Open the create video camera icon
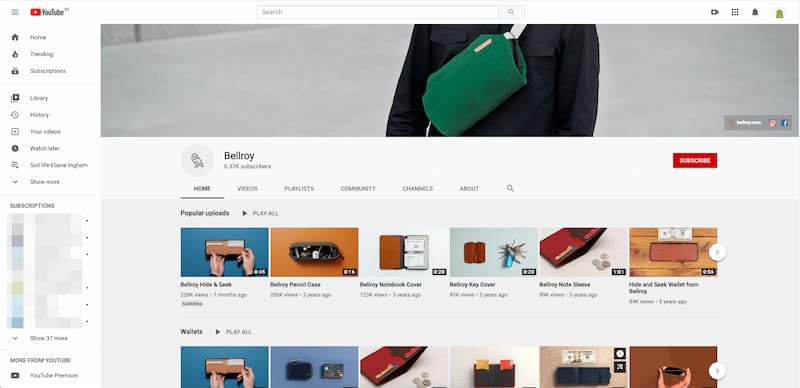This screenshot has width=800, height=388. click(714, 12)
